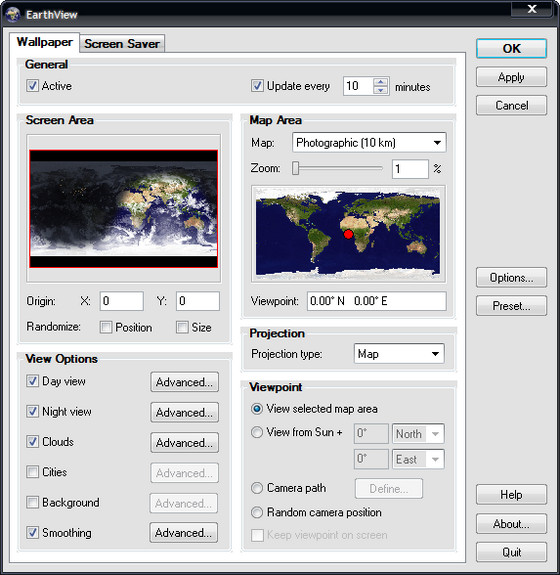Increase update minutes with the up spinner arrow
Viewport: 560px width, 575px height.
tap(381, 82)
